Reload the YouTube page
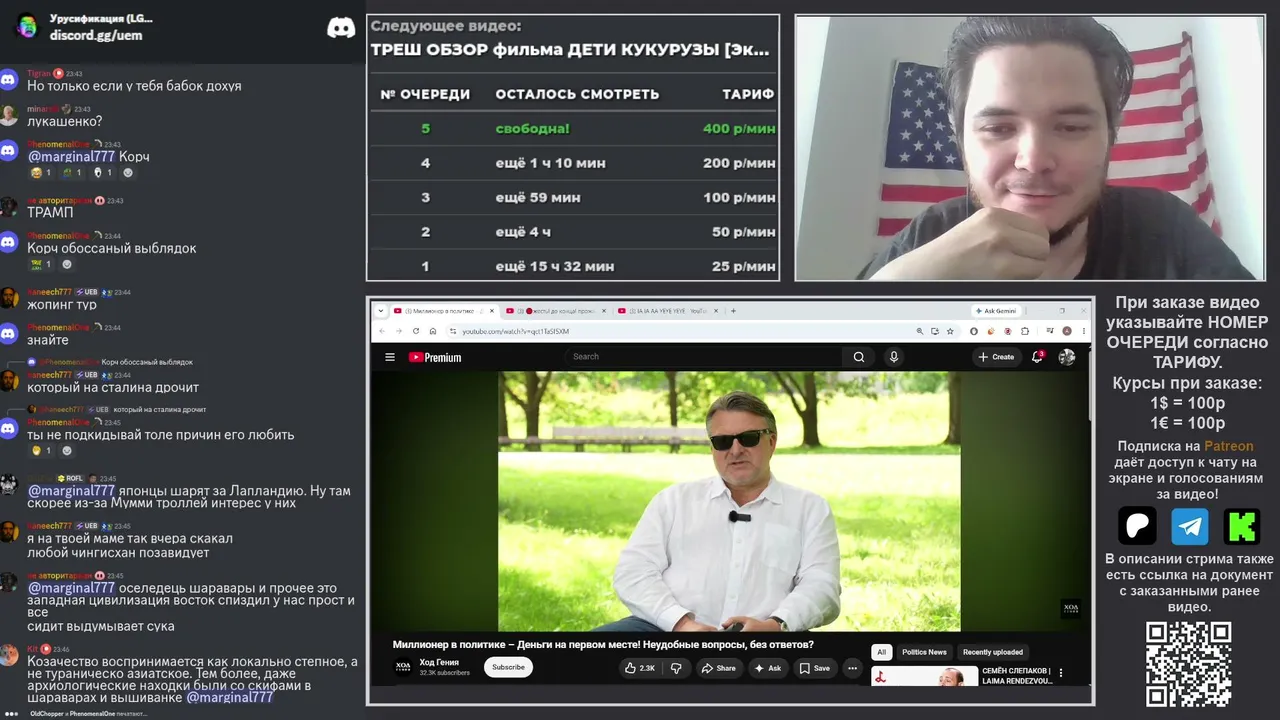The width and height of the screenshot is (1280, 720). pyautogui.click(x=415, y=331)
